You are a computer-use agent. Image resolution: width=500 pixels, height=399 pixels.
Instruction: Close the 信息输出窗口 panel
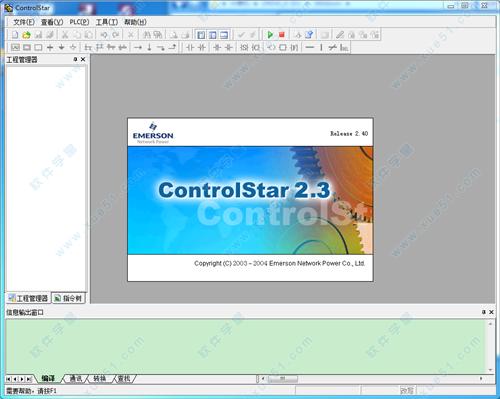click(491, 312)
